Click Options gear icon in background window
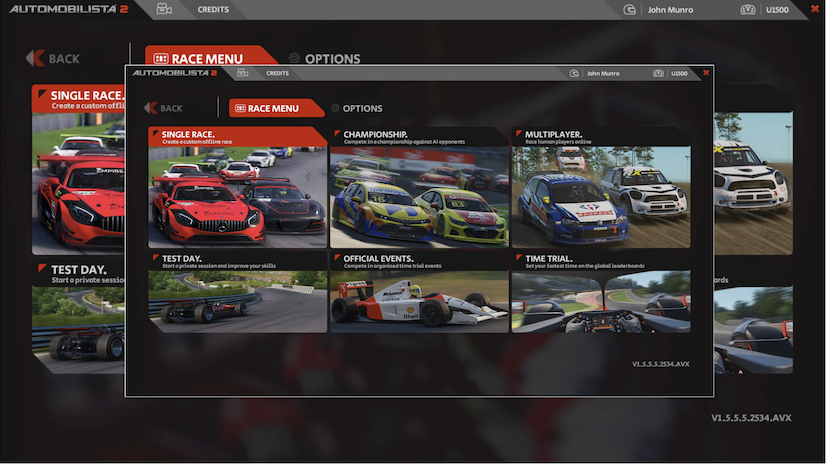Screen dimensions: 827x464 294,59
